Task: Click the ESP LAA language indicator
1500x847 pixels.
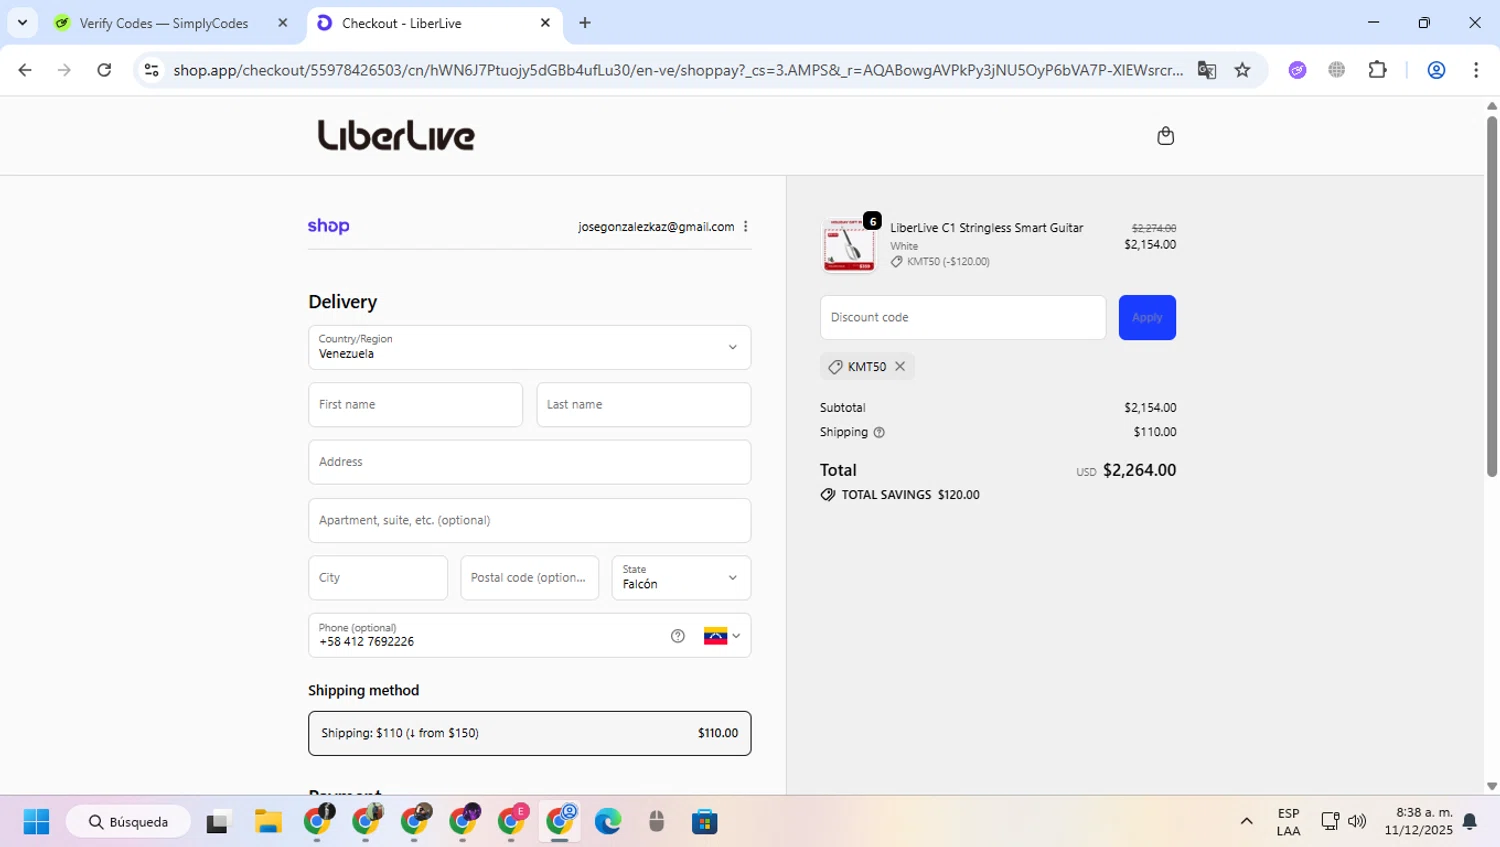Action: [x=1288, y=822]
